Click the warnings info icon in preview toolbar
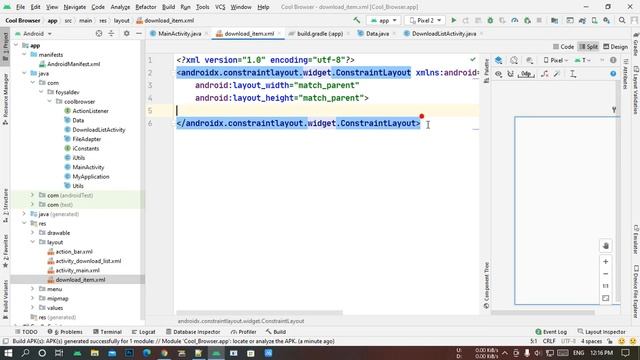Screen dimensions: 640x360 pos(613,60)
